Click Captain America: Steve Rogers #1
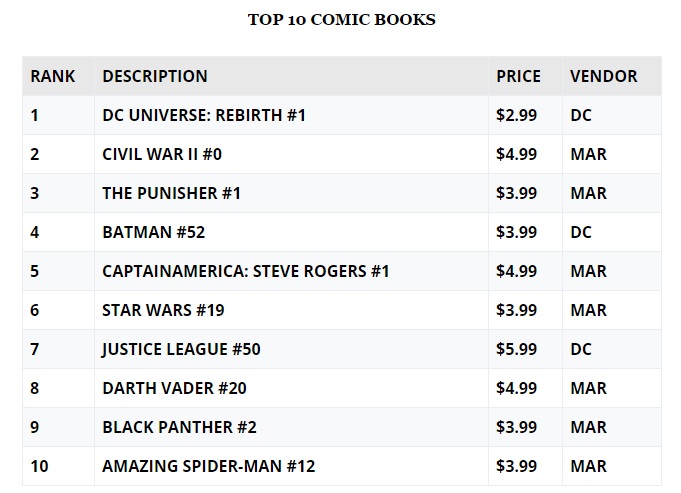This screenshot has width=681, height=493. [246, 271]
